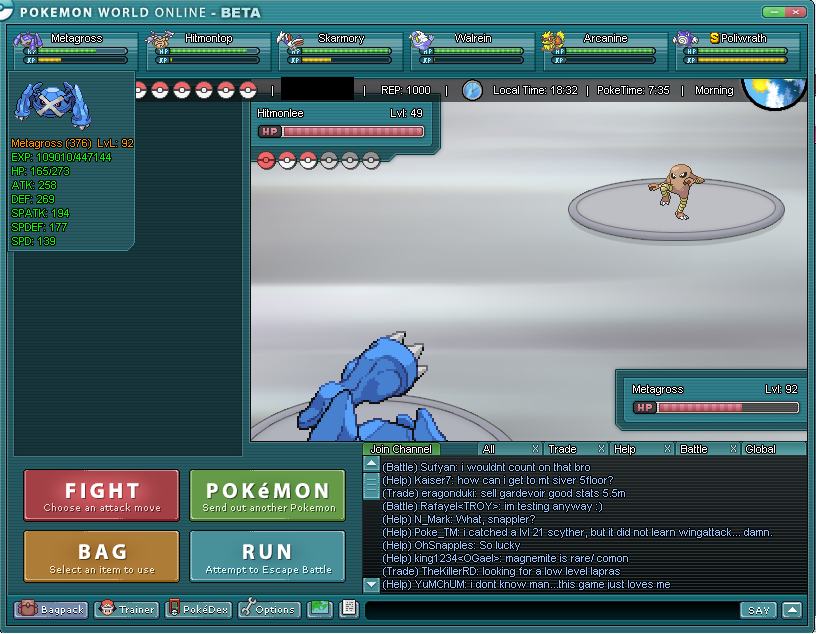The image size is (816, 634).
Task: Close the All chat tab
Action: tap(535, 449)
